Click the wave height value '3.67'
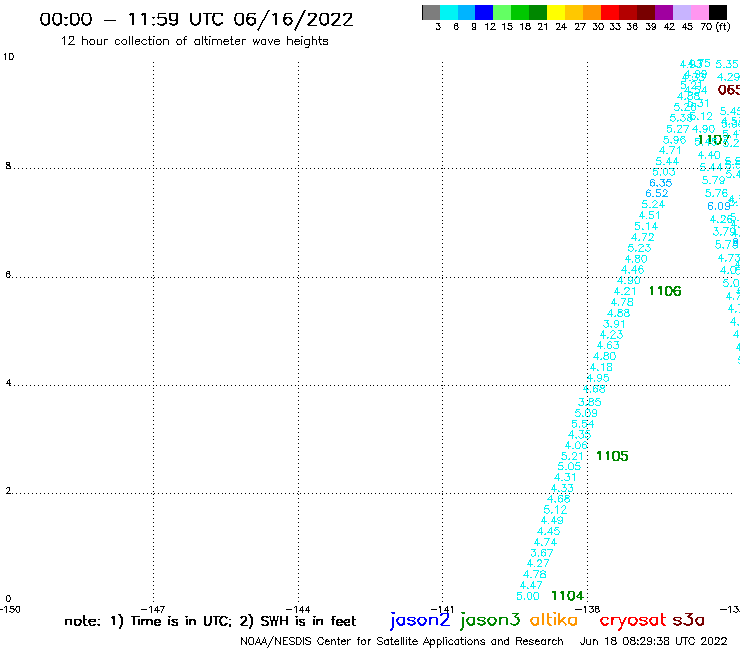Image resolution: width=740 pixels, height=650 pixels. click(542, 553)
